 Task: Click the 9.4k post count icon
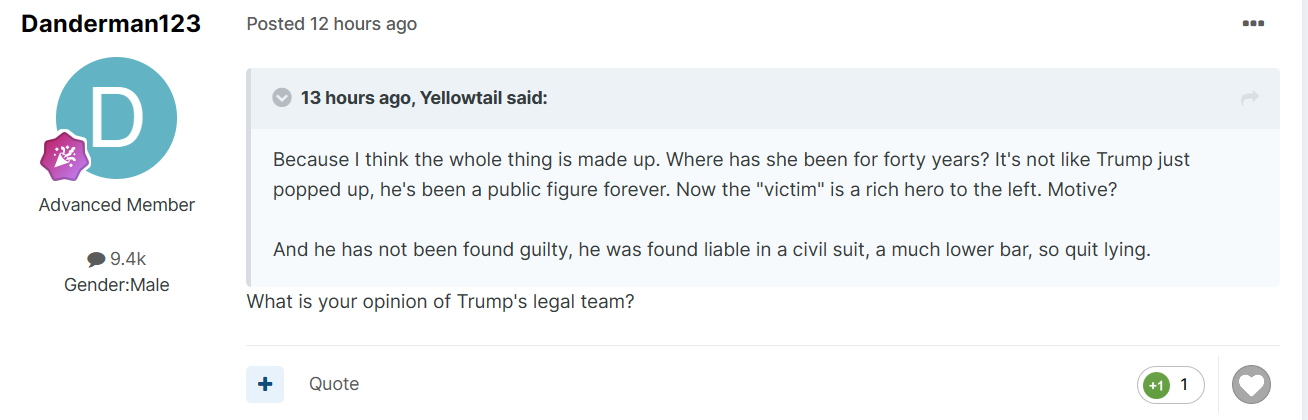96,259
